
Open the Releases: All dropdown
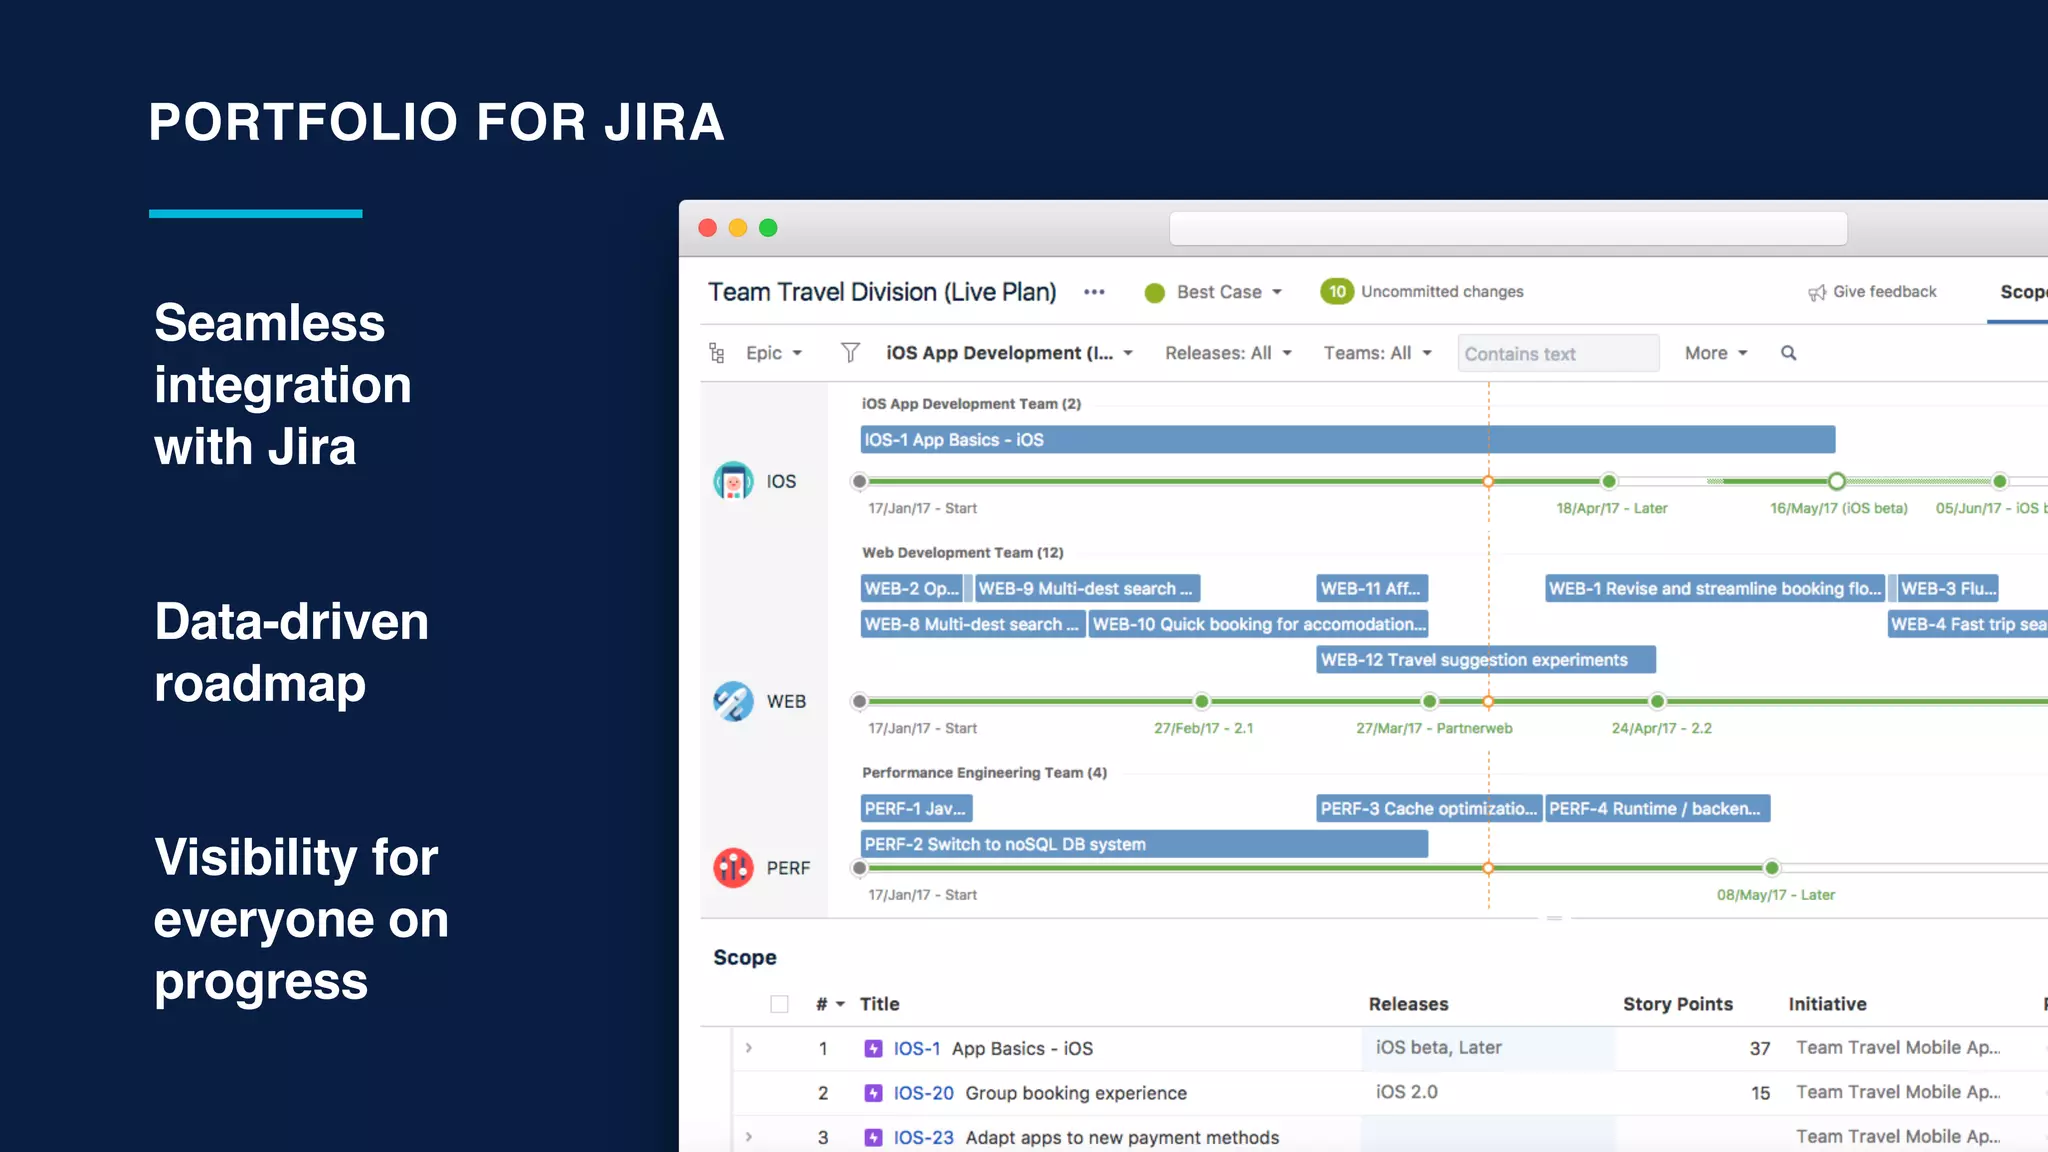pos(1228,353)
